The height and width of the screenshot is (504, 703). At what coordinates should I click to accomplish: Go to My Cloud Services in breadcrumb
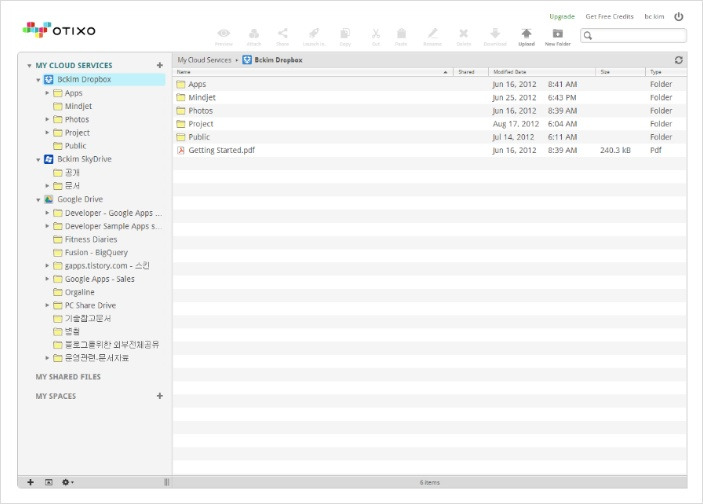[x=204, y=60]
